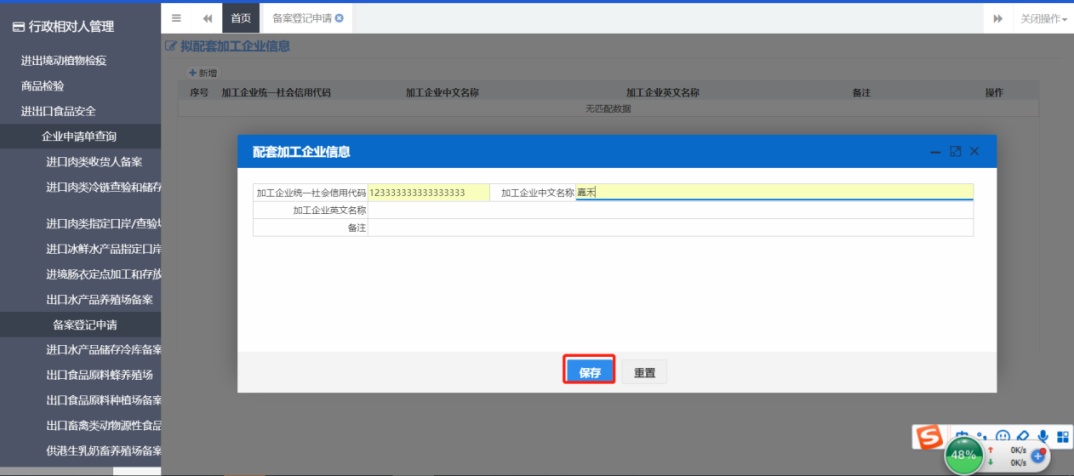
Task: Click the double right arrow tab scroll icon
Action: tap(998, 19)
